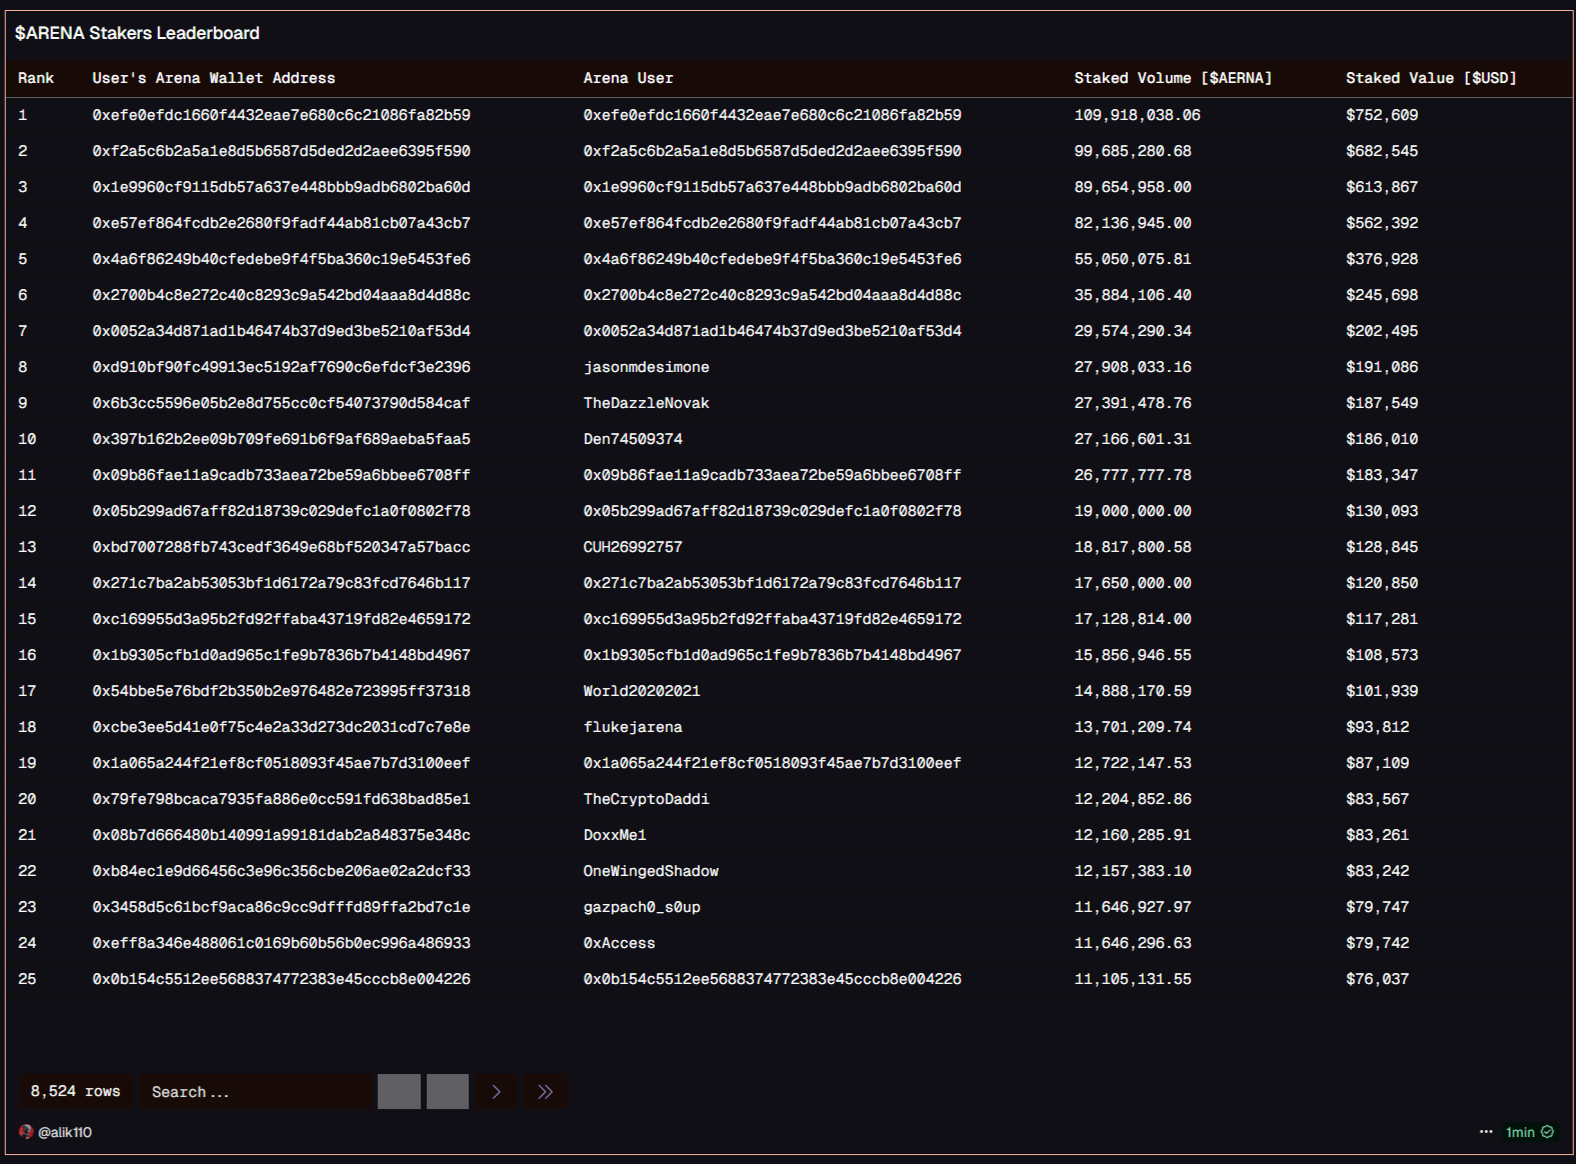The height and width of the screenshot is (1164, 1576).
Task: Click User's Arena Wallet Address header
Action: [x=213, y=78]
